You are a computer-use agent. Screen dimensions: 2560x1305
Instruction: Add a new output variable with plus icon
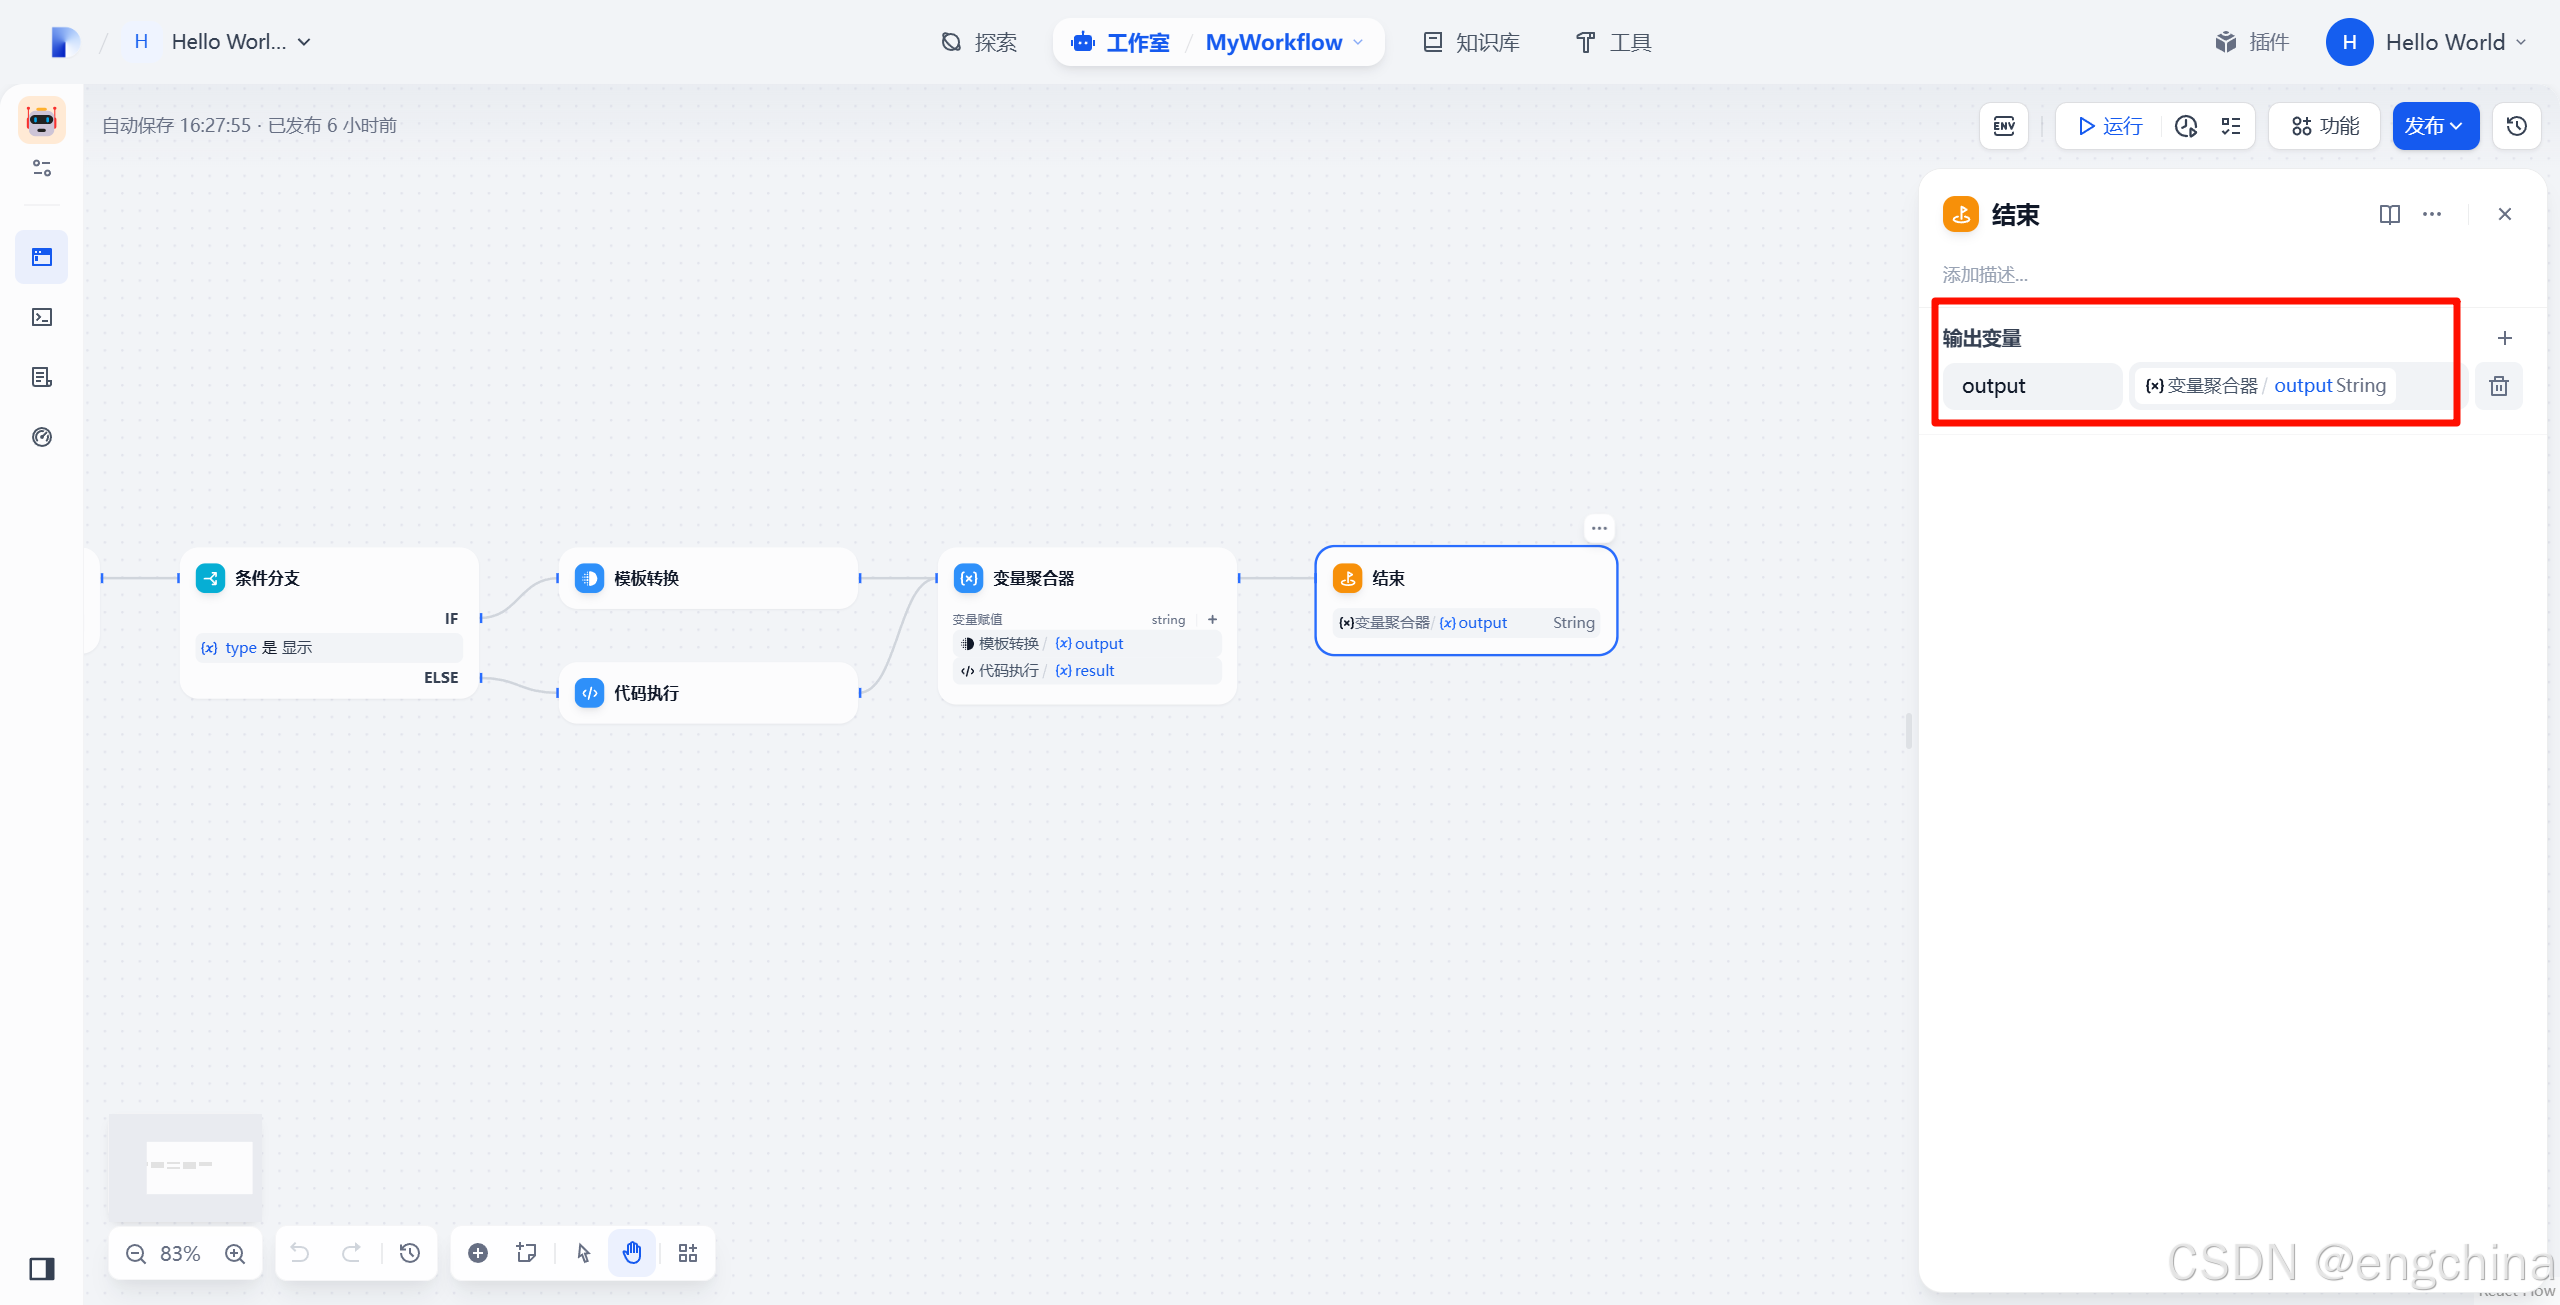pos(2504,338)
